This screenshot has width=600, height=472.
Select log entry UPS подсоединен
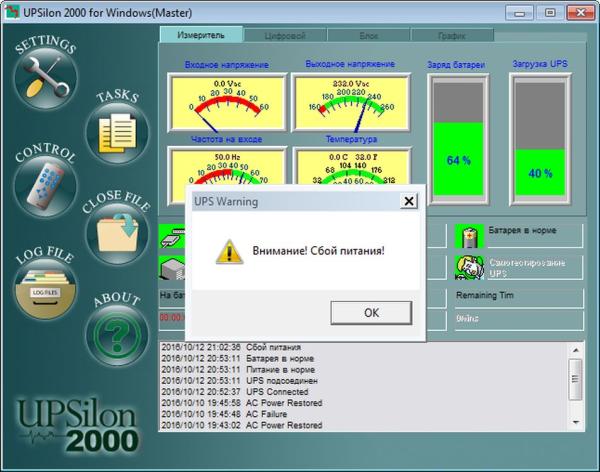[x=240, y=381]
